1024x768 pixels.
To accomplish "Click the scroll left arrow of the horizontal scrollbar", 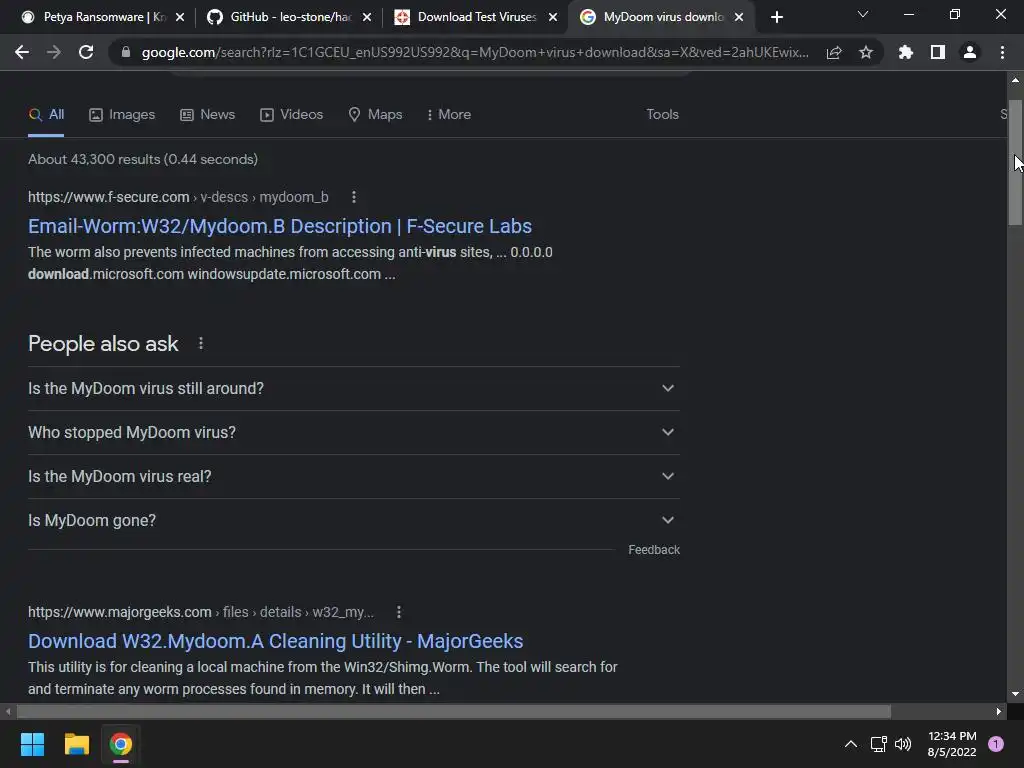I will 8,711.
